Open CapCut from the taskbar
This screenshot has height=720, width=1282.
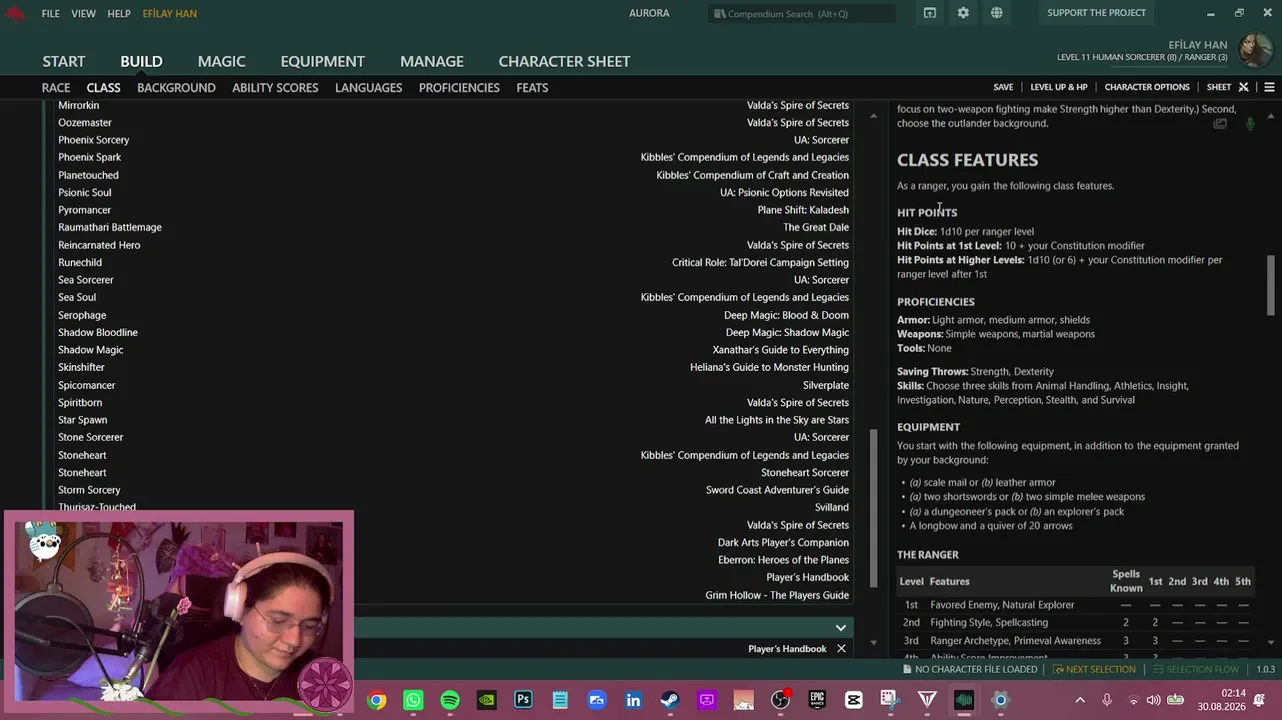pos(853,701)
